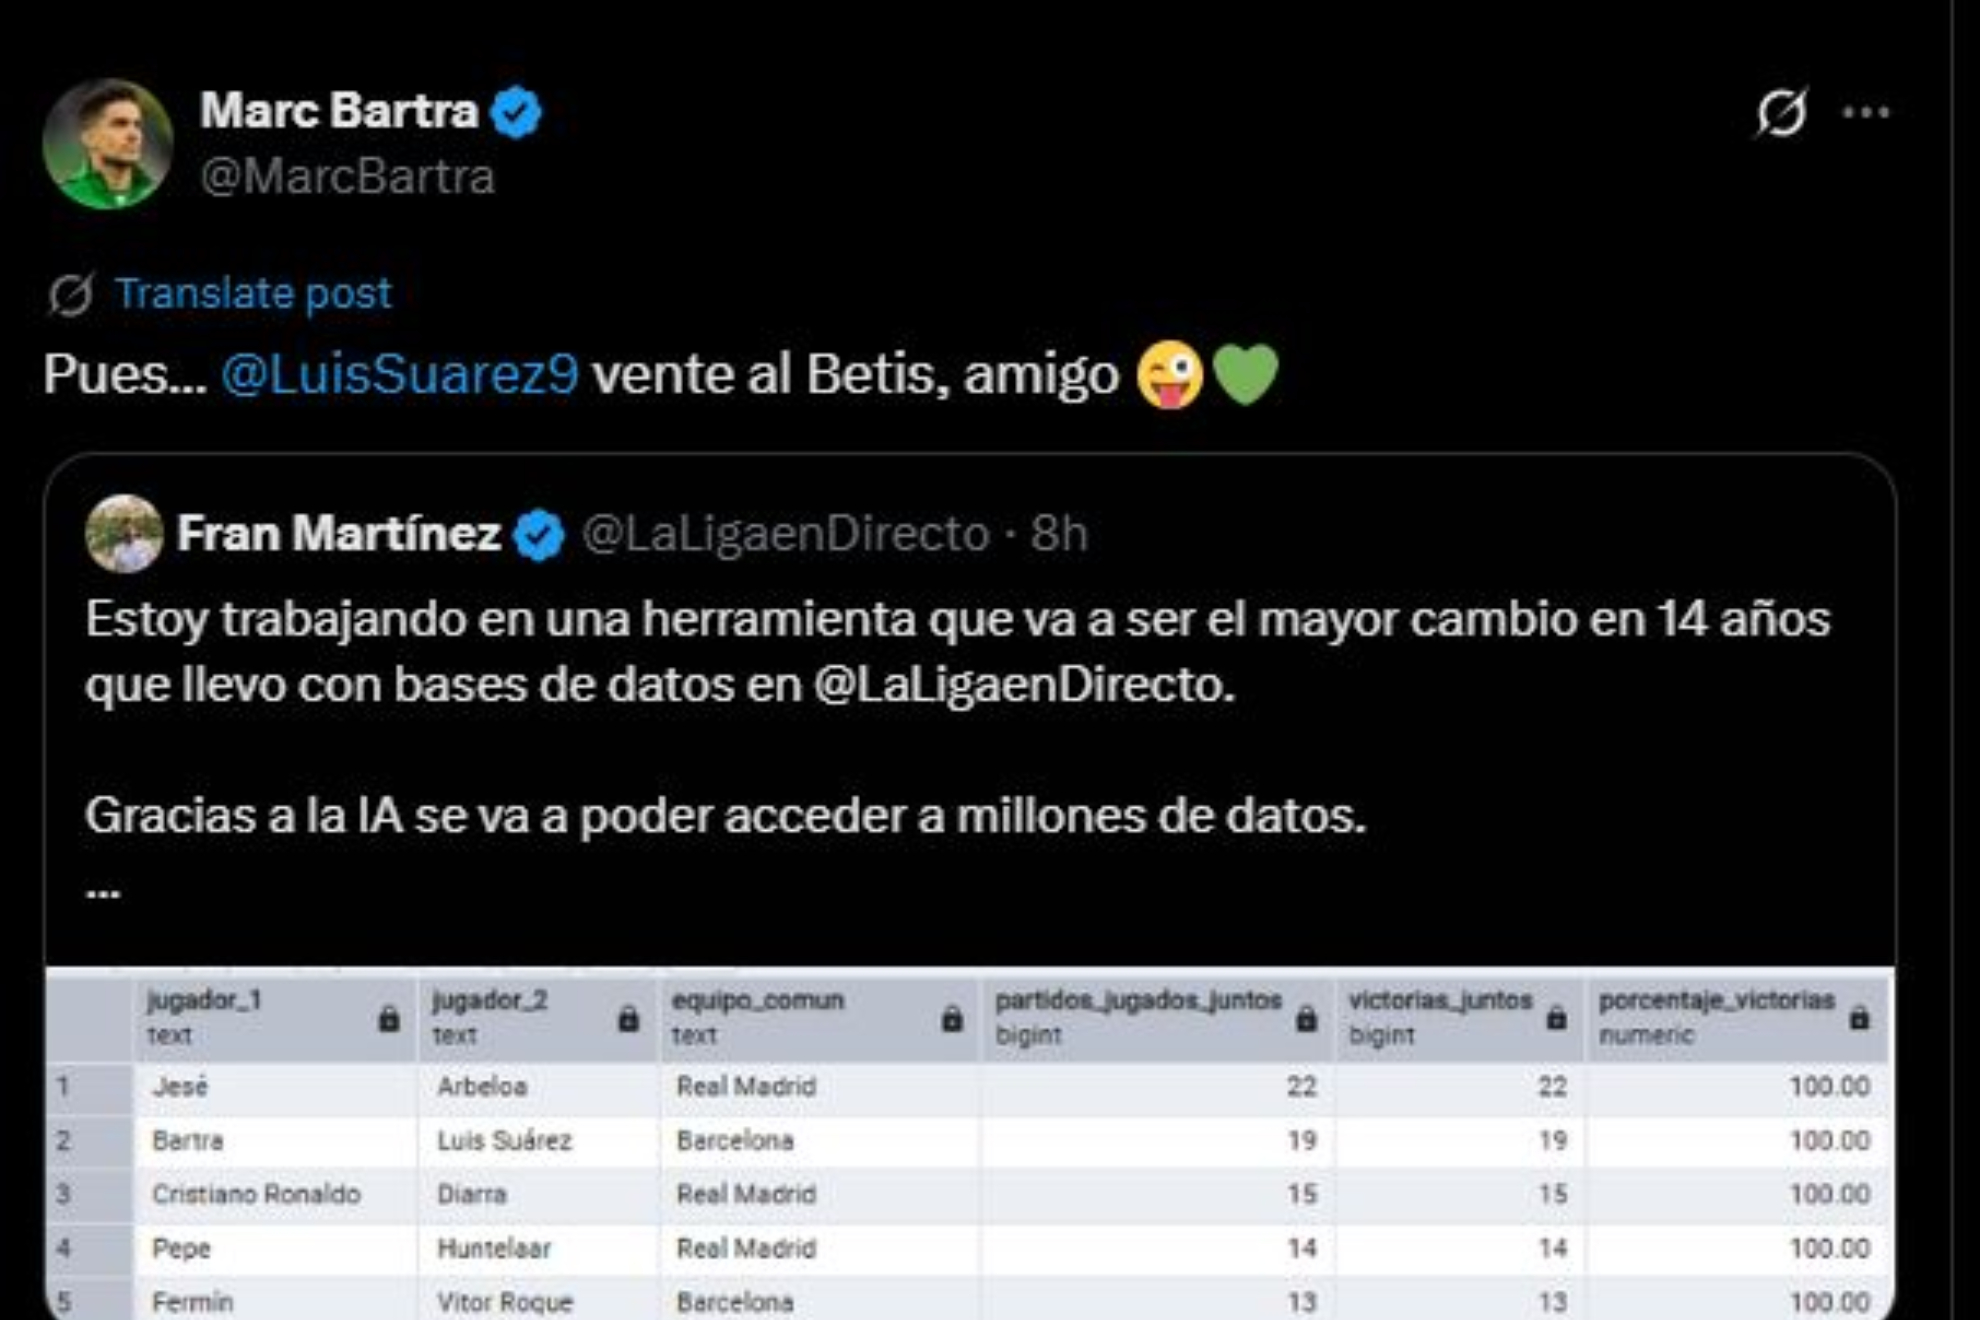This screenshot has height=1320, width=1980.
Task: Click the lock icon in jugador_1 column
Action: (x=389, y=1019)
